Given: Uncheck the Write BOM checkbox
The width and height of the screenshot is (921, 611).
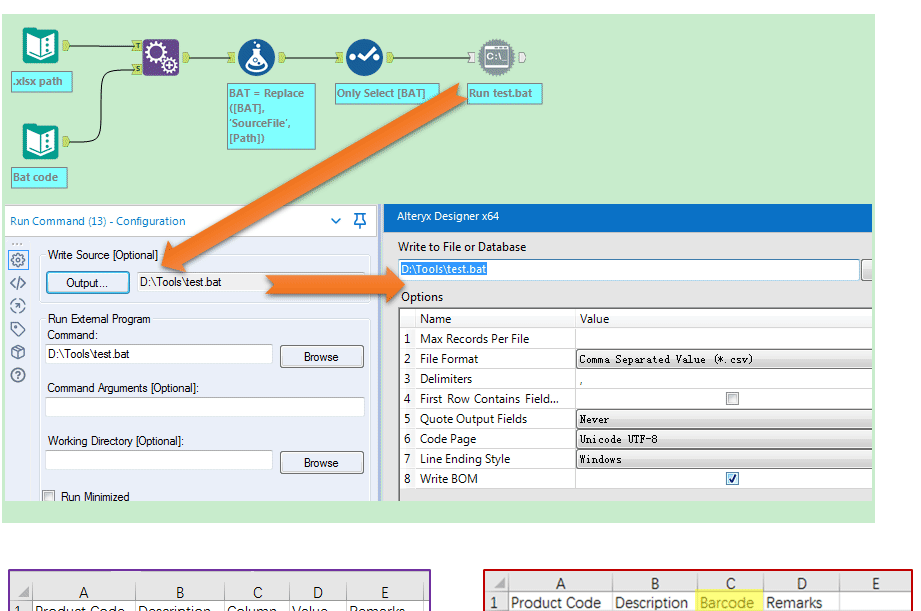Looking at the screenshot, I should point(732,479).
